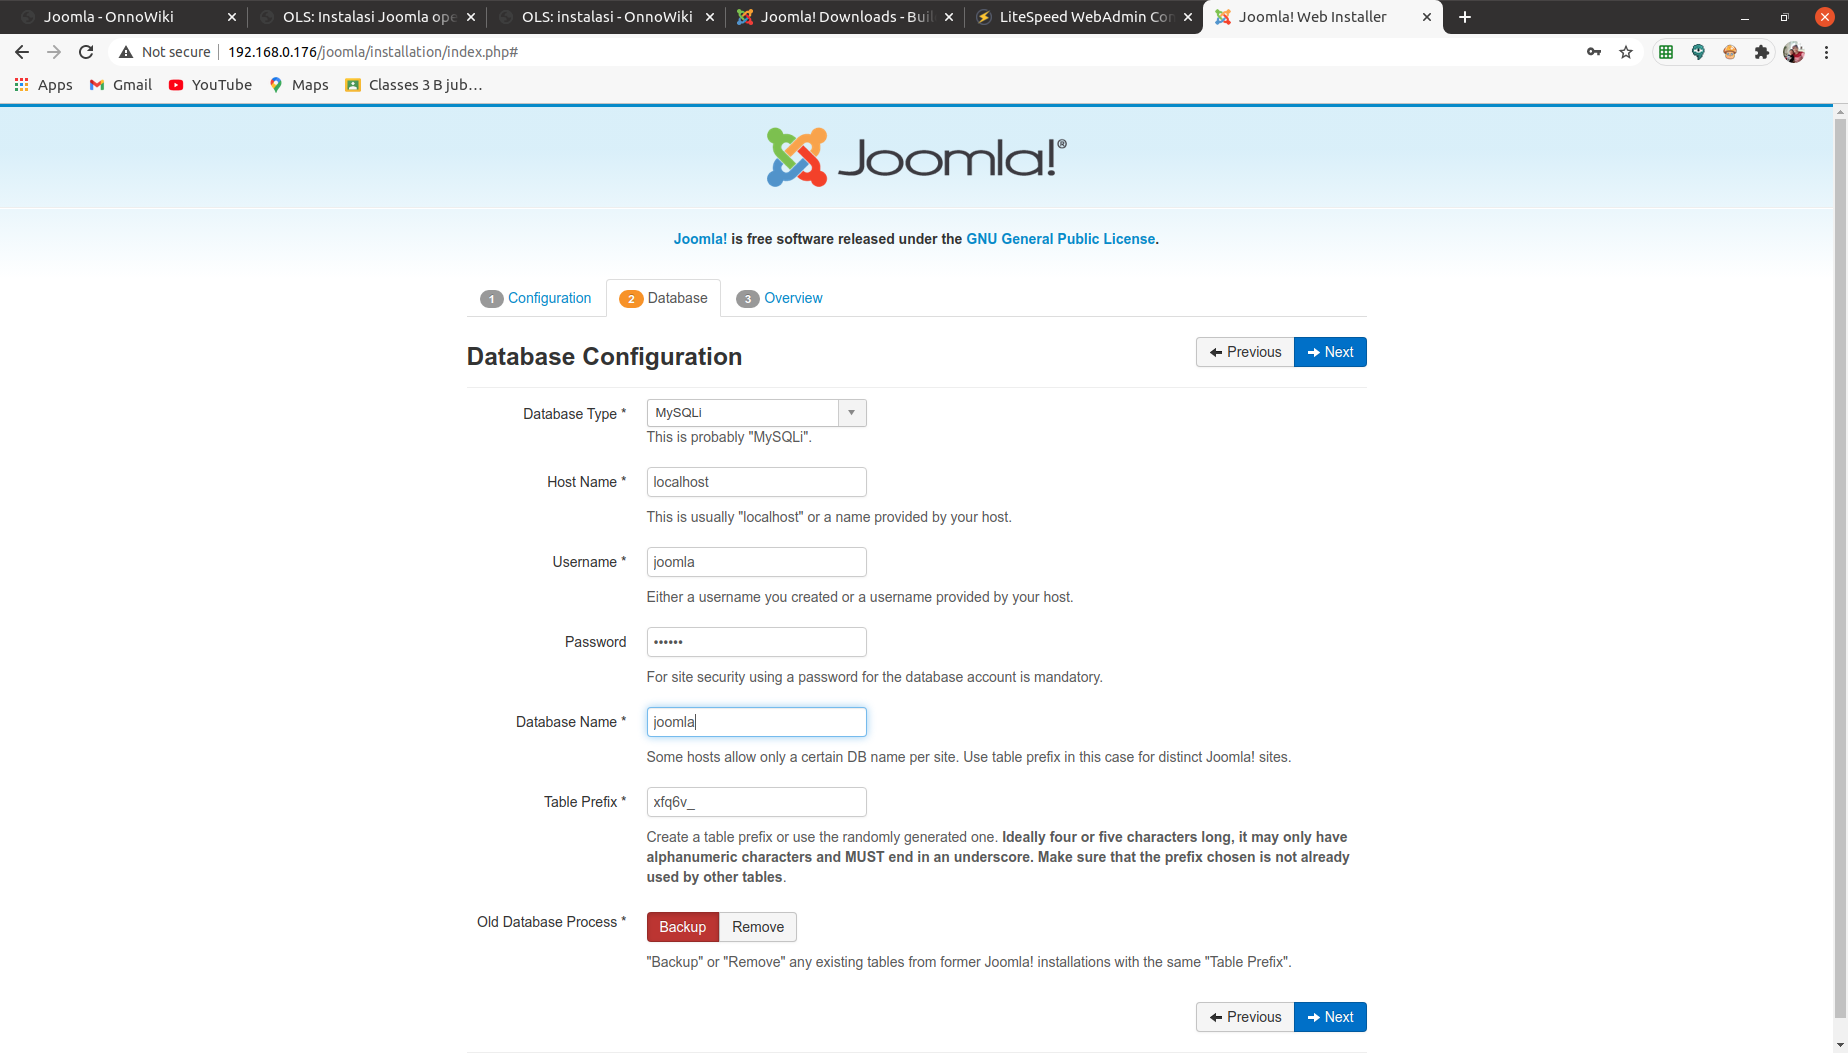Screen dimensions: 1848x1053
Task: Open the Overview step tab
Action: point(780,298)
